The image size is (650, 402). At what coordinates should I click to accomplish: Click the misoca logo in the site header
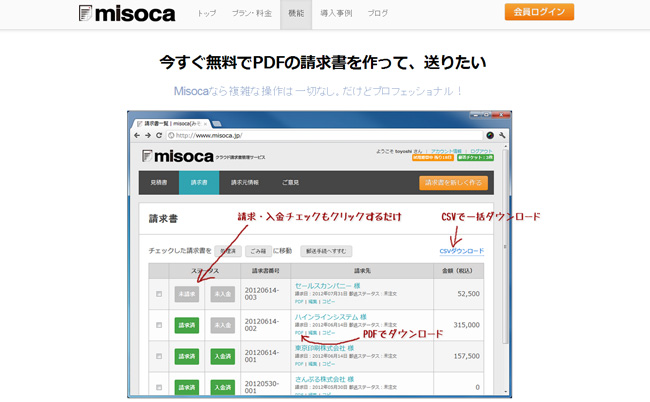(x=127, y=14)
